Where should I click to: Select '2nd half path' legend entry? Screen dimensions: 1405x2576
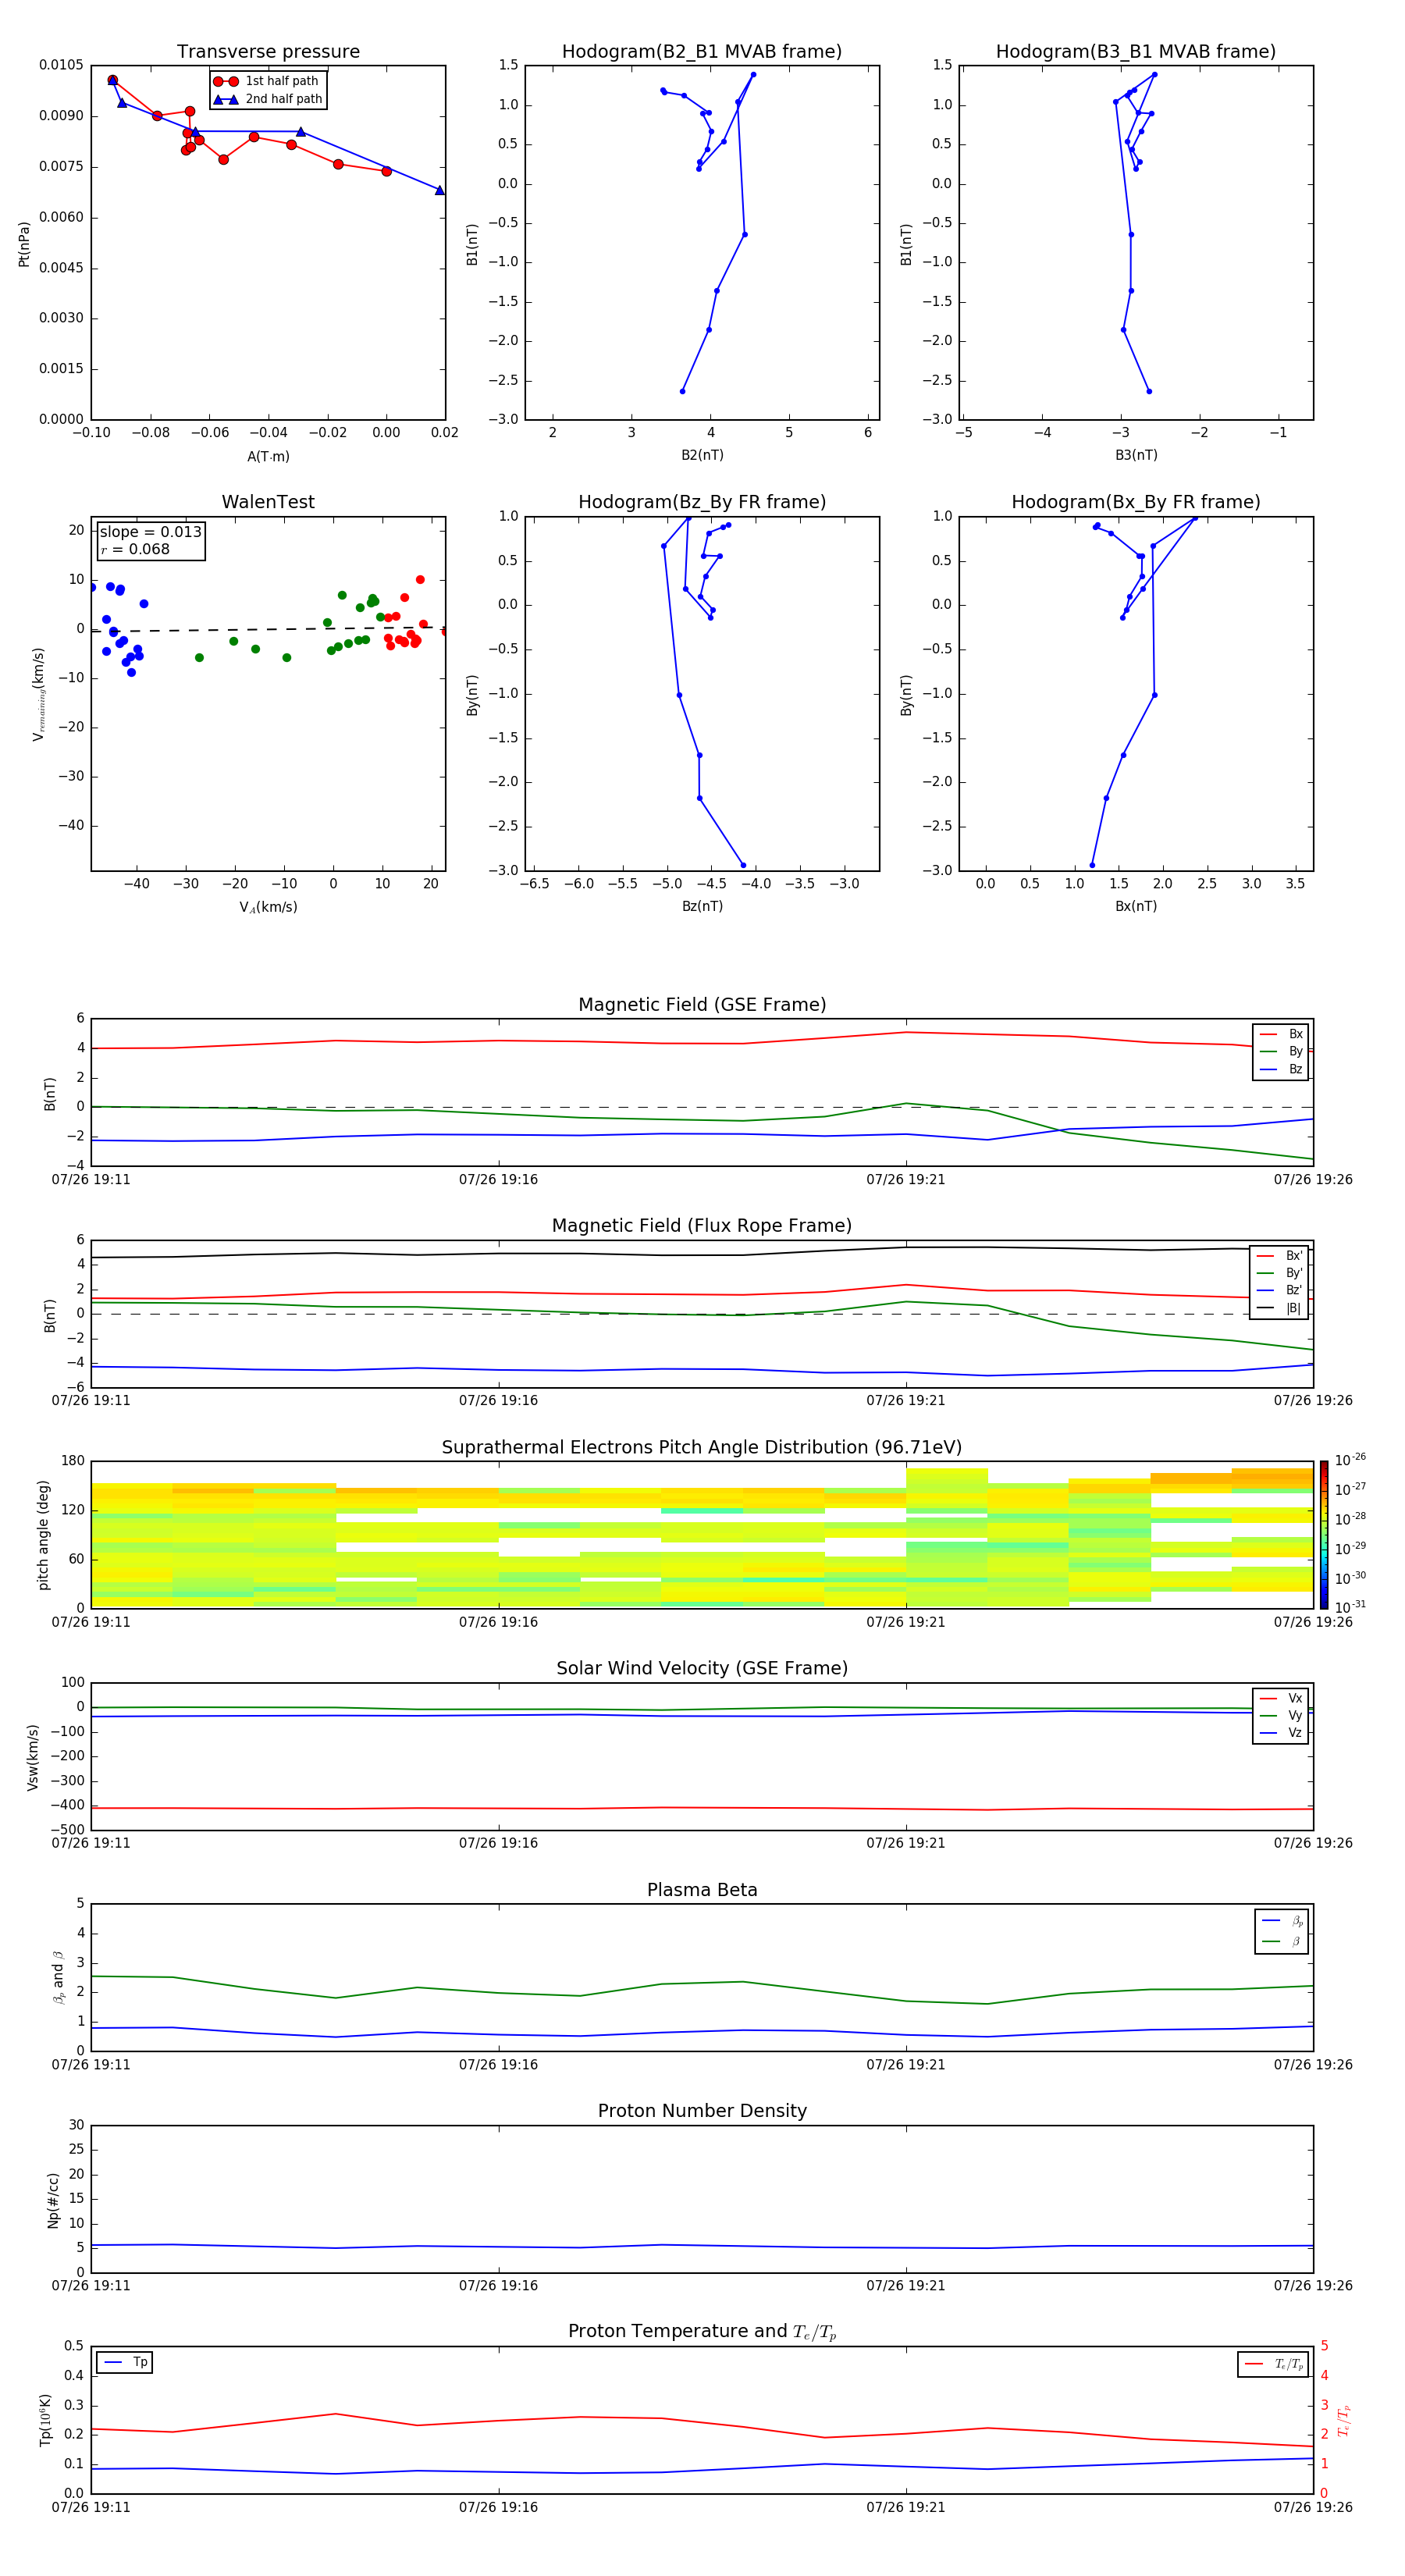pos(268,99)
